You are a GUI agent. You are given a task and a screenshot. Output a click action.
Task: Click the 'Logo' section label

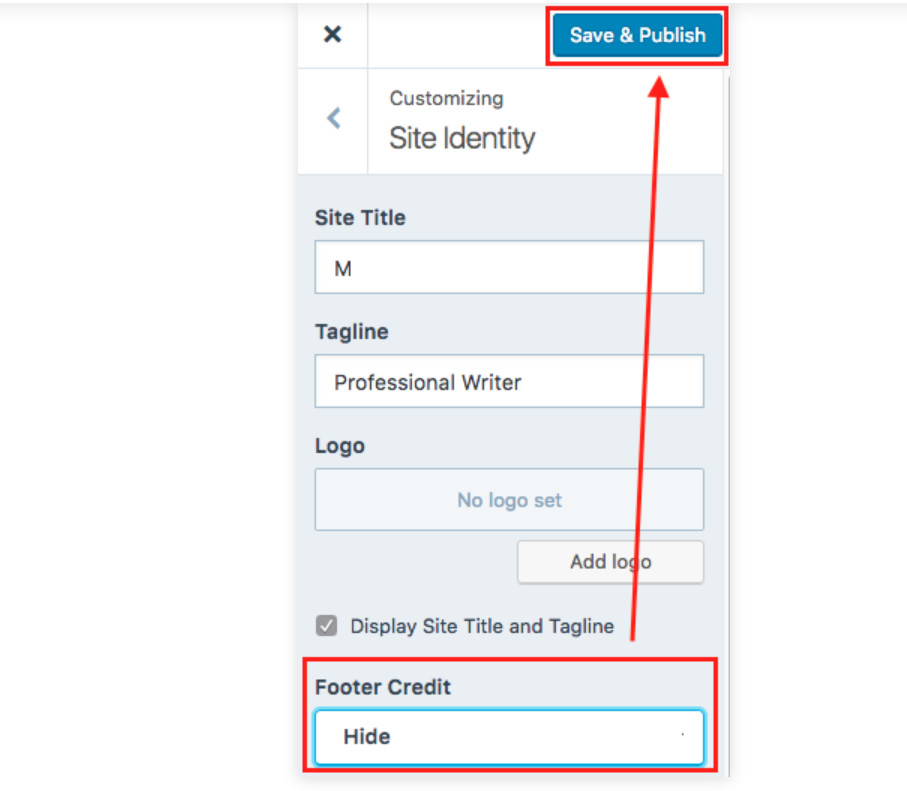(340, 446)
